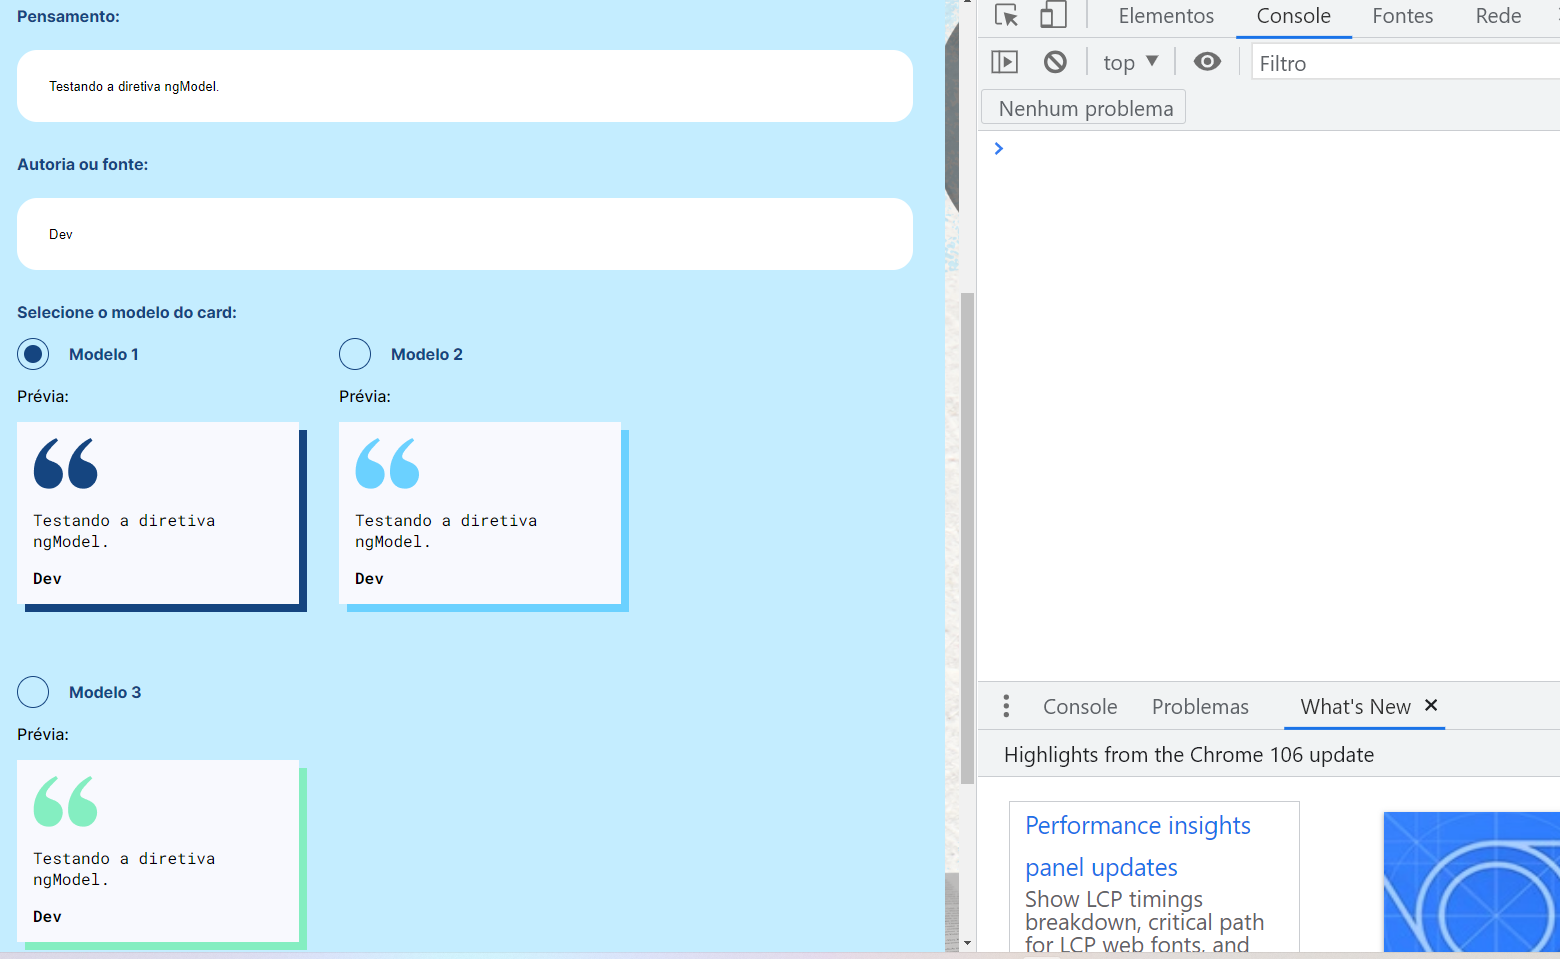Viewport: 1560px width, 959px height.
Task: Switch to the main Console tab
Action: click(1293, 16)
